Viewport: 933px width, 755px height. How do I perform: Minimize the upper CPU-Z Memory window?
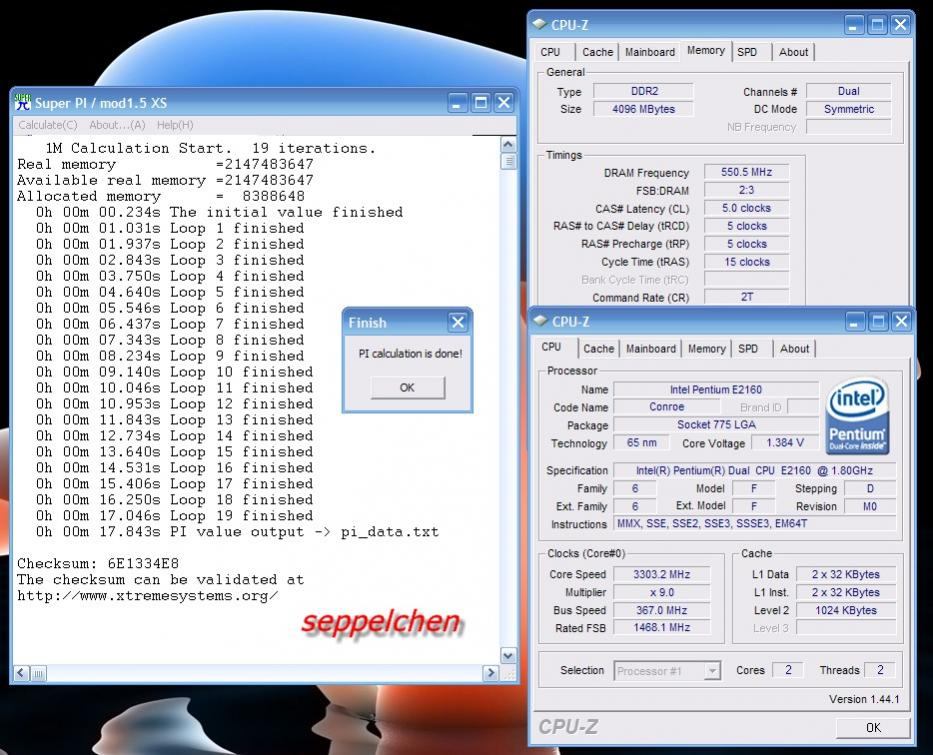coord(854,25)
